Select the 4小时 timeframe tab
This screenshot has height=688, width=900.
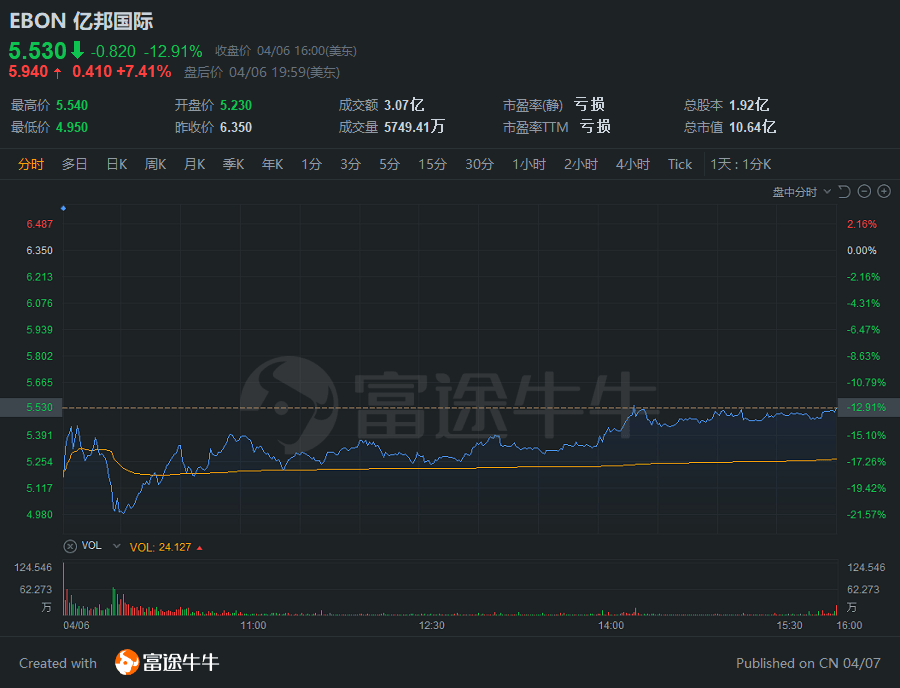[x=632, y=164]
